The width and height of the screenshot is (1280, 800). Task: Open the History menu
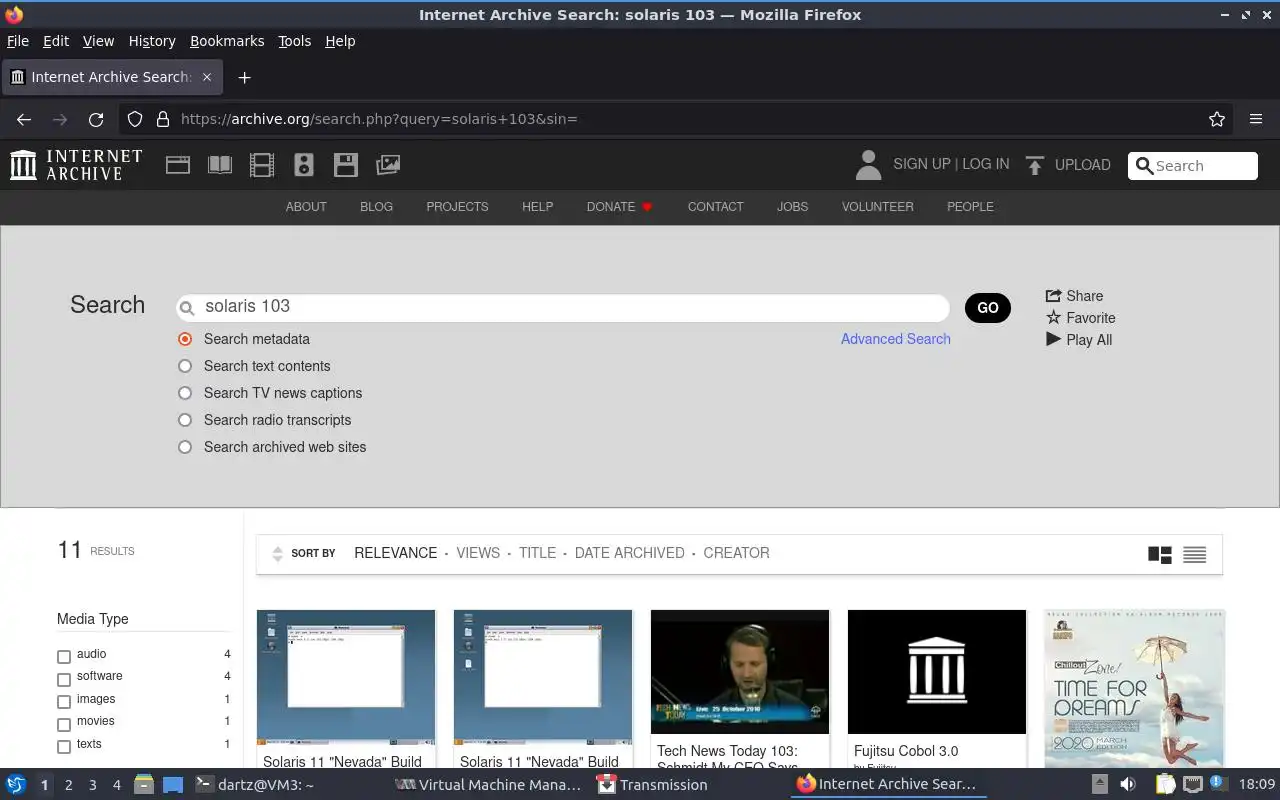[152, 41]
